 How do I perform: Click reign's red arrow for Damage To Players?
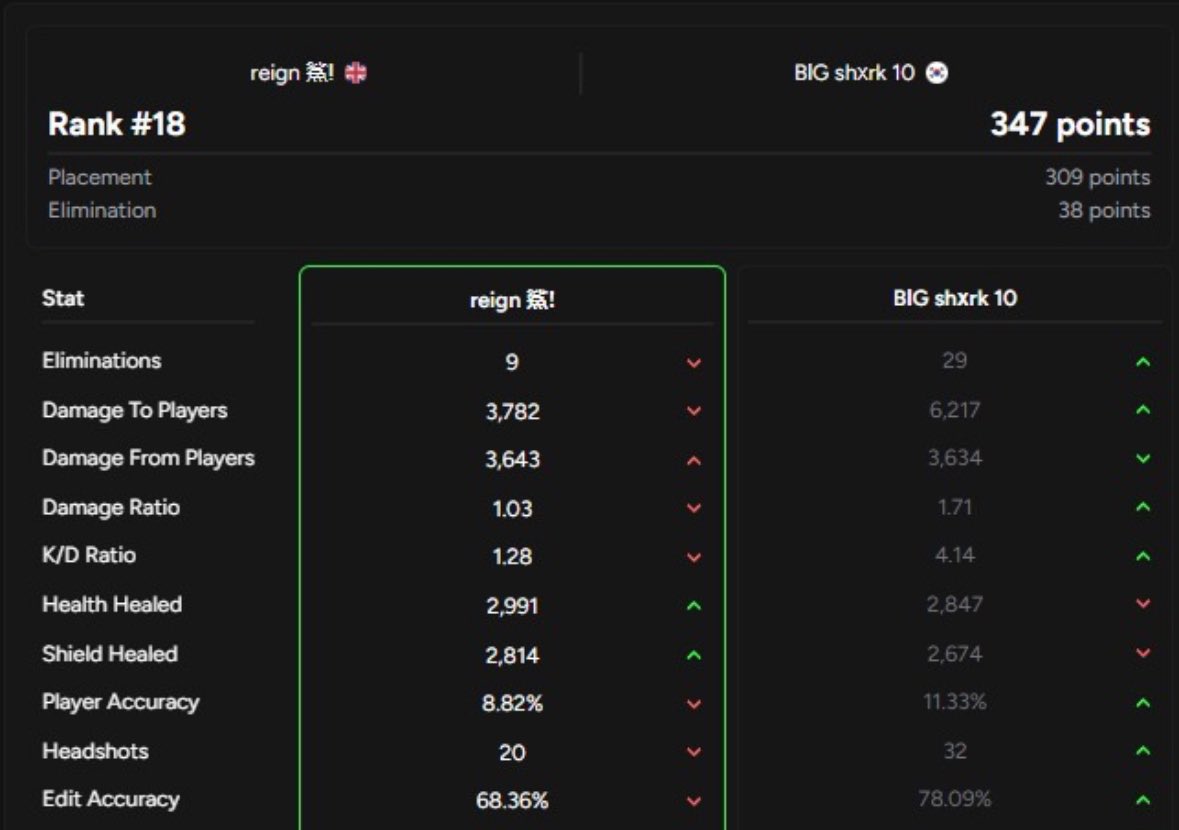coord(694,411)
